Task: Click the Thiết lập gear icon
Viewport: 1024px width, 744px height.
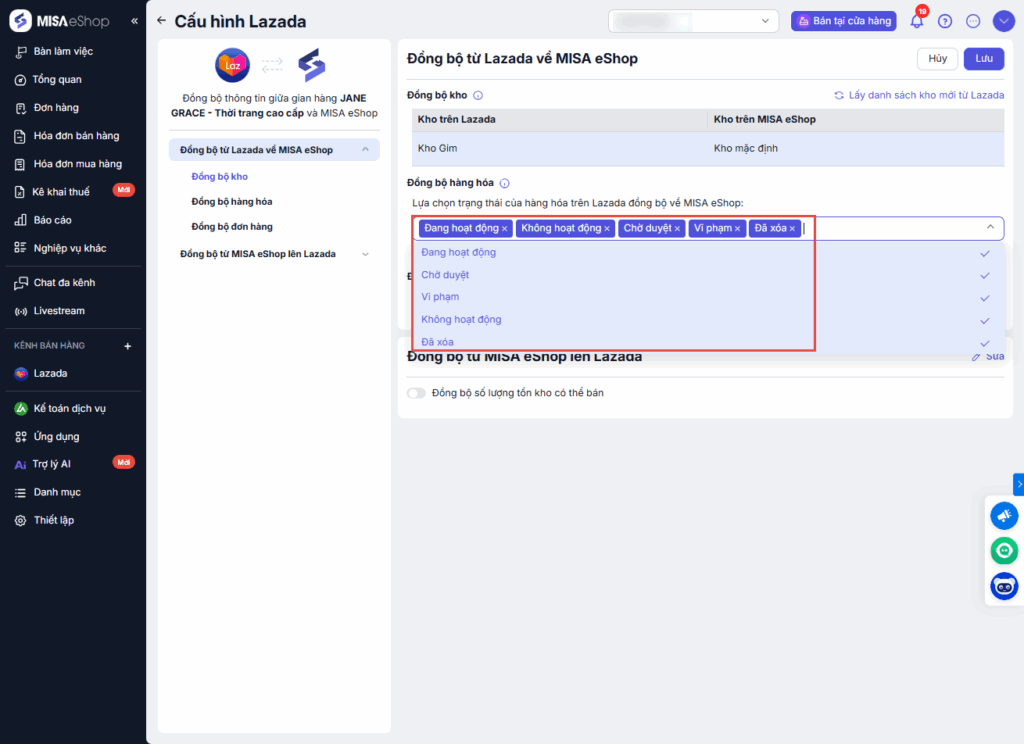Action: point(21,521)
